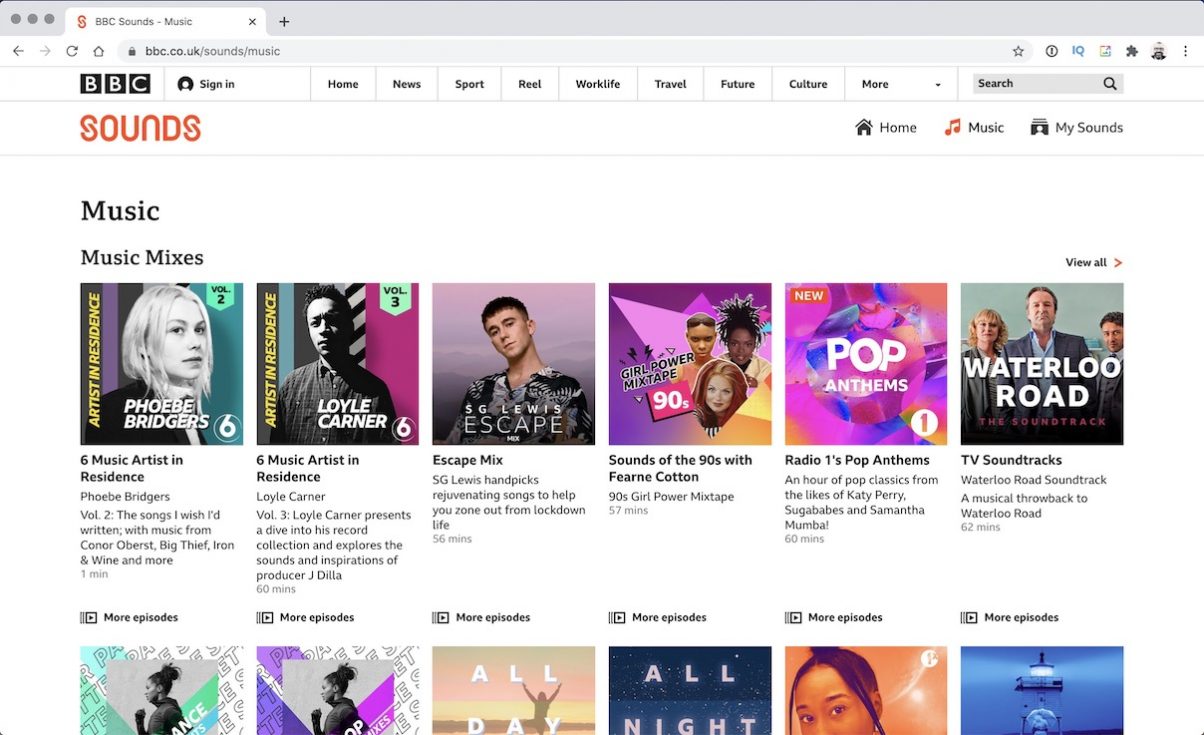The width and height of the screenshot is (1204, 735).
Task: Expand the More navigation dropdown
Action: click(x=898, y=84)
